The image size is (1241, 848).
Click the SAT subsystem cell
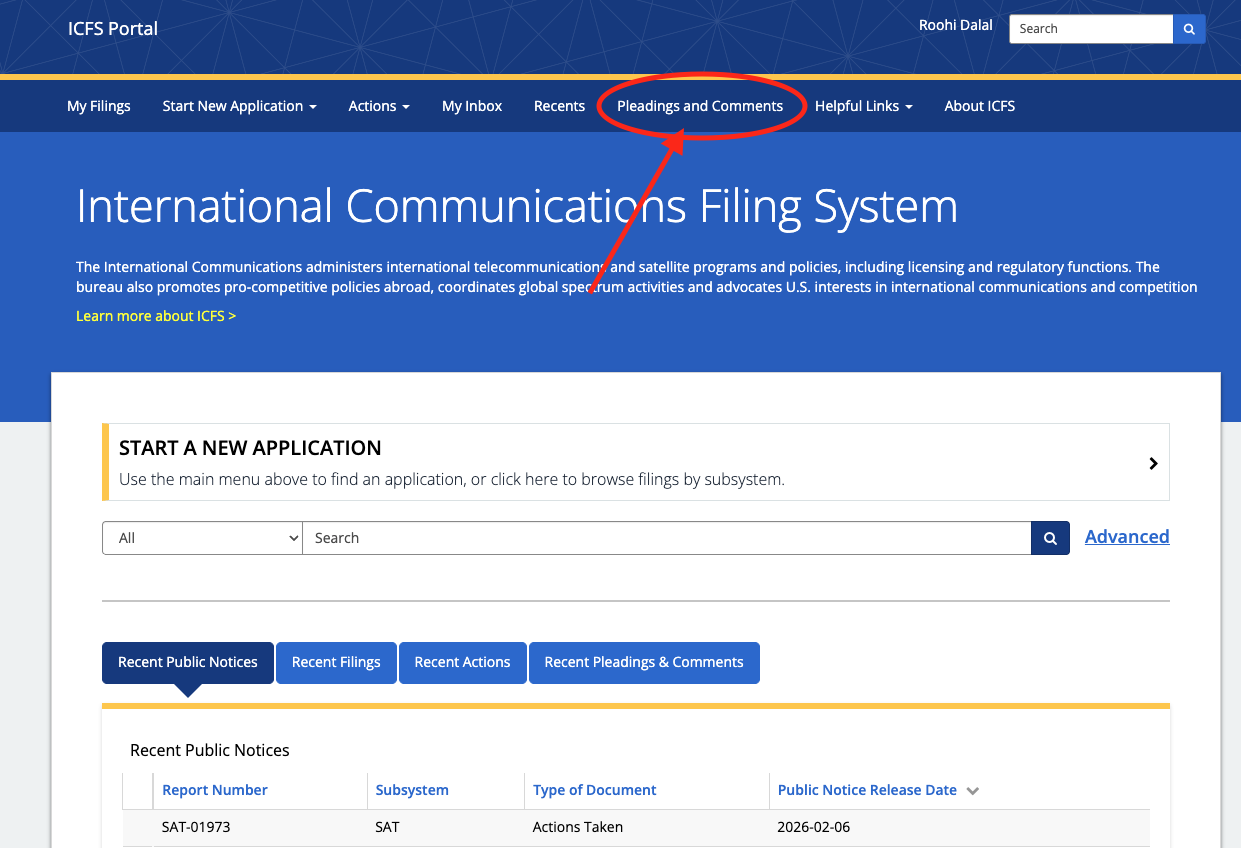tap(387, 827)
